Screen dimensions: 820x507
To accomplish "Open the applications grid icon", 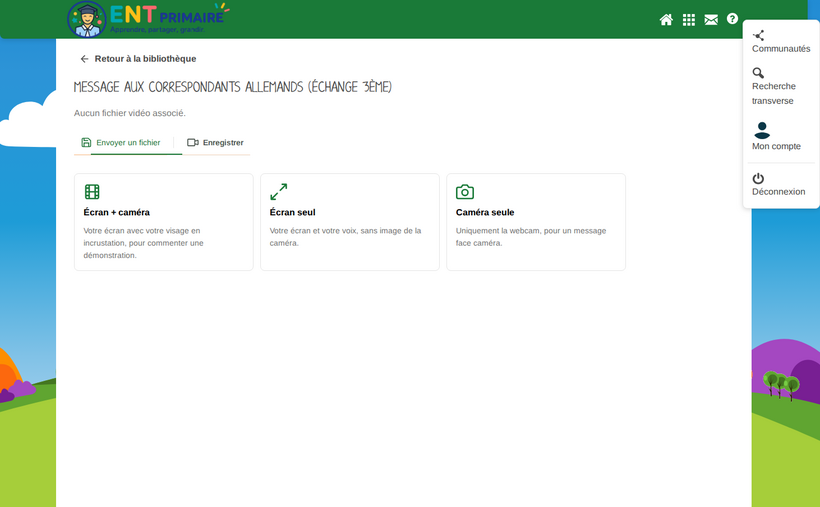I will (x=689, y=20).
